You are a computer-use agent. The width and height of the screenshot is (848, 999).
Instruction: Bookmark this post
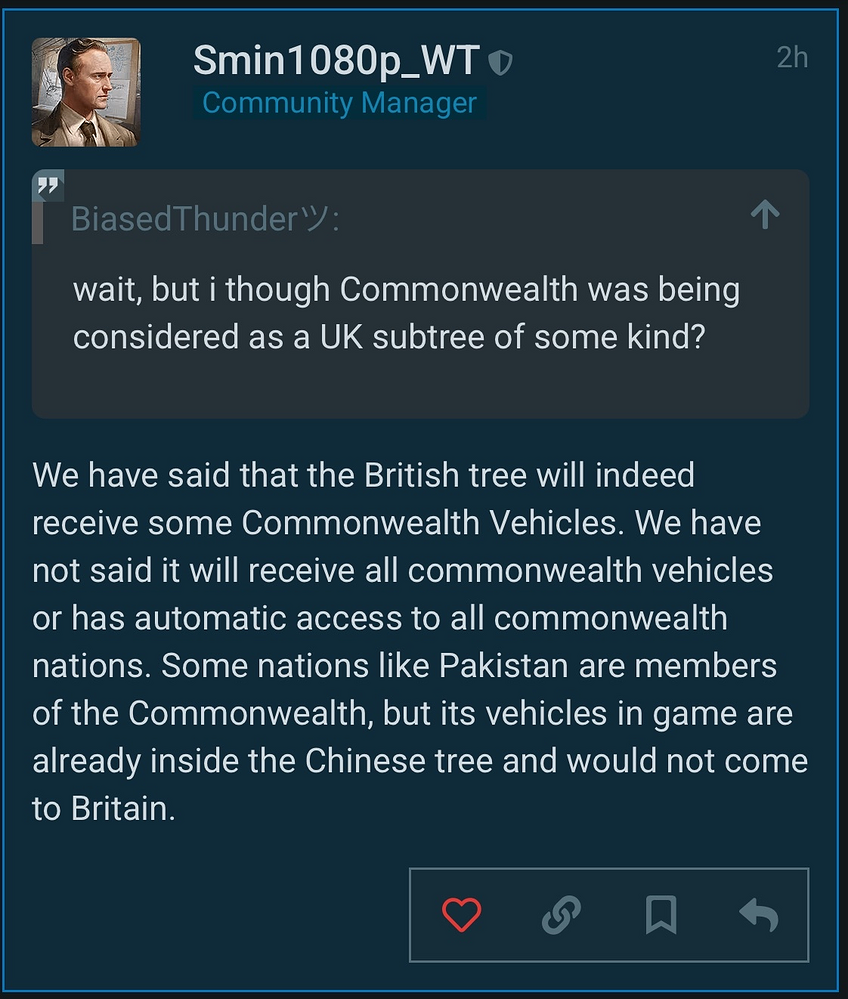click(661, 914)
